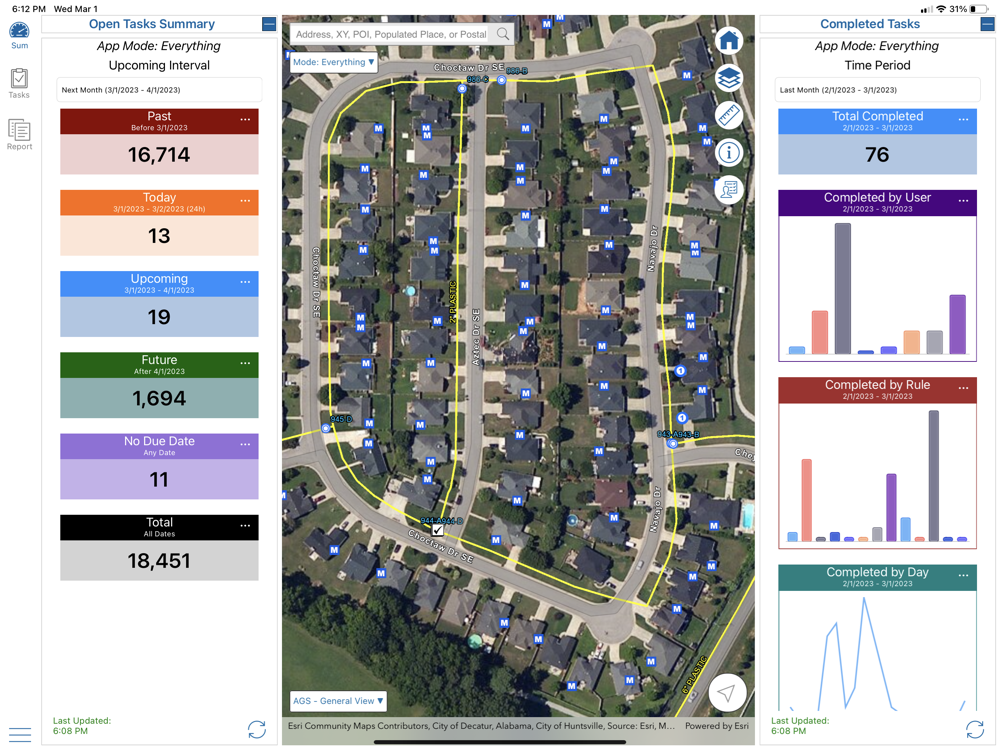Screen dimensions: 1000x750
Task: Open the No Due Date card ellipsis
Action: 245,444
